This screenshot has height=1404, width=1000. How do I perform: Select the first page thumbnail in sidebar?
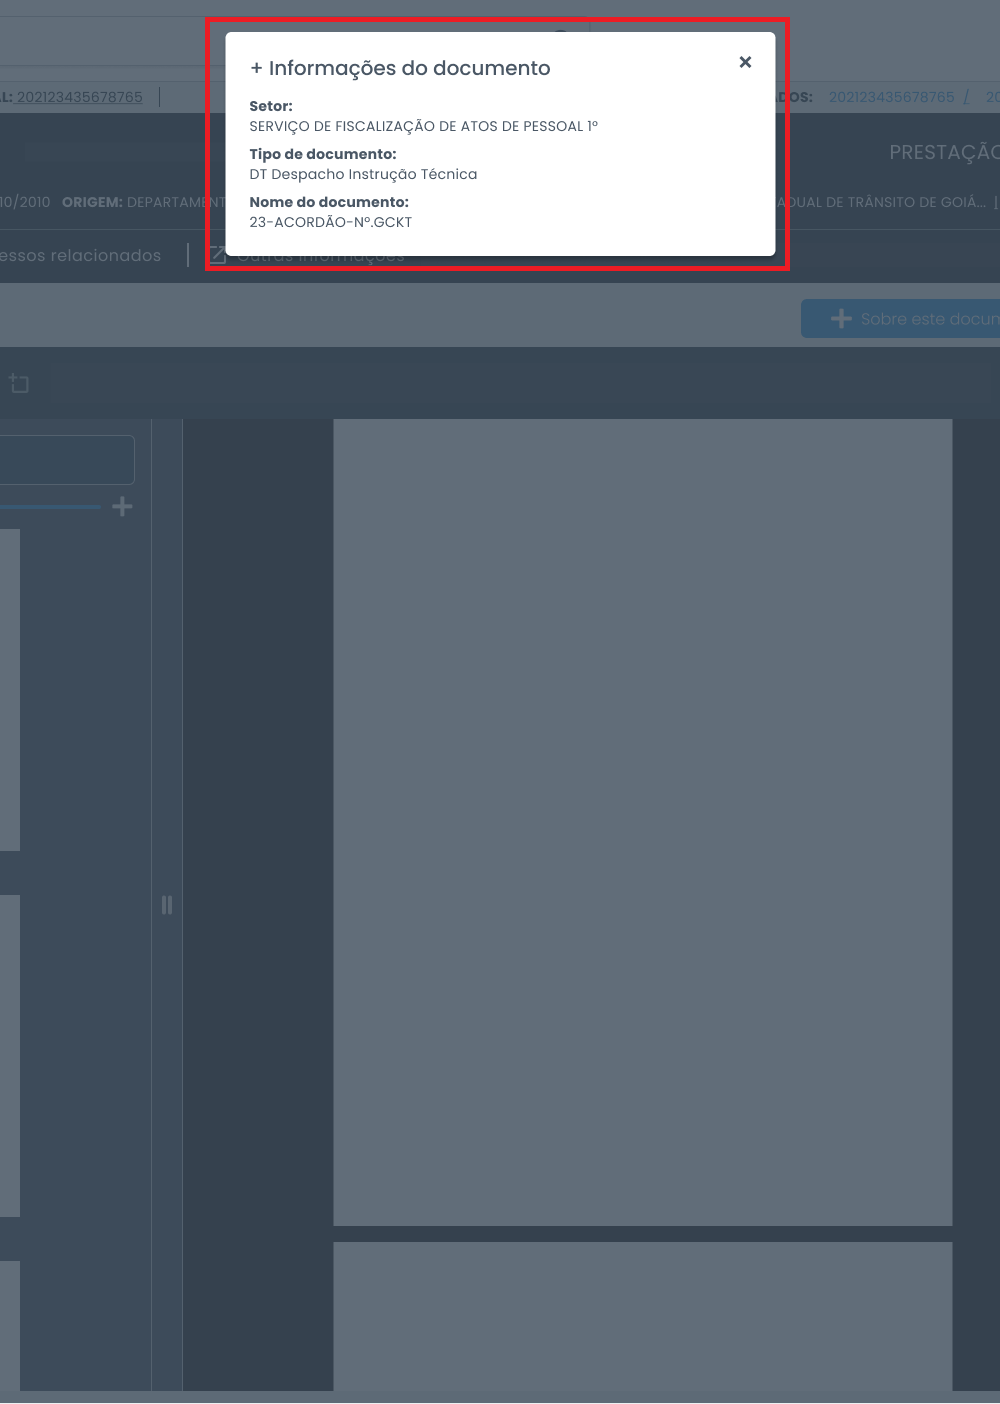pyautogui.click(x=9, y=690)
